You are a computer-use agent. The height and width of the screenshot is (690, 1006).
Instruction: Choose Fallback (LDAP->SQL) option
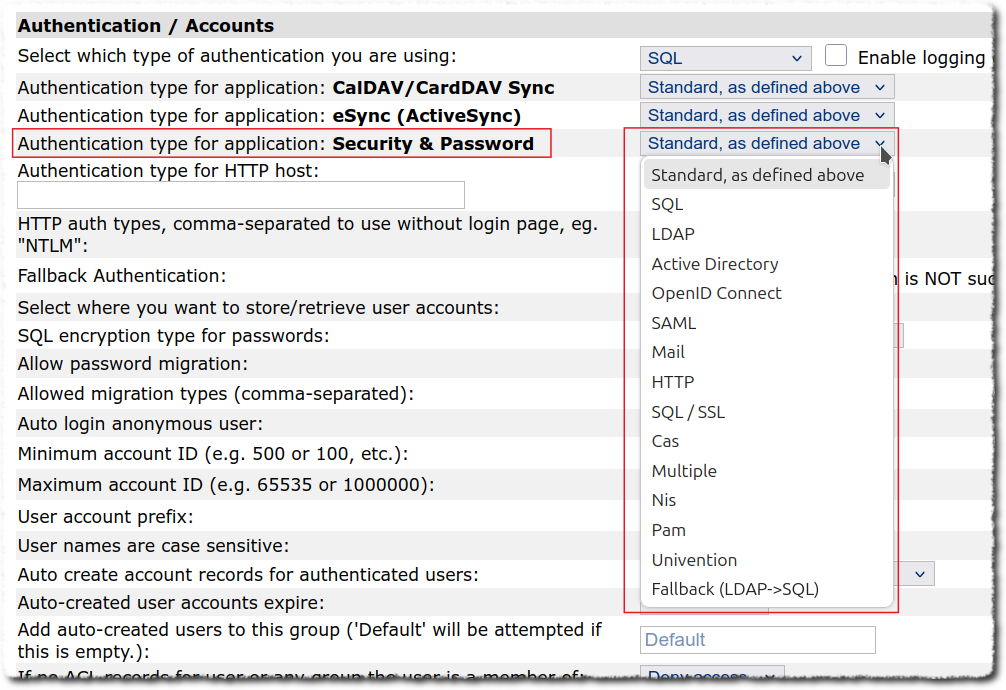click(734, 589)
